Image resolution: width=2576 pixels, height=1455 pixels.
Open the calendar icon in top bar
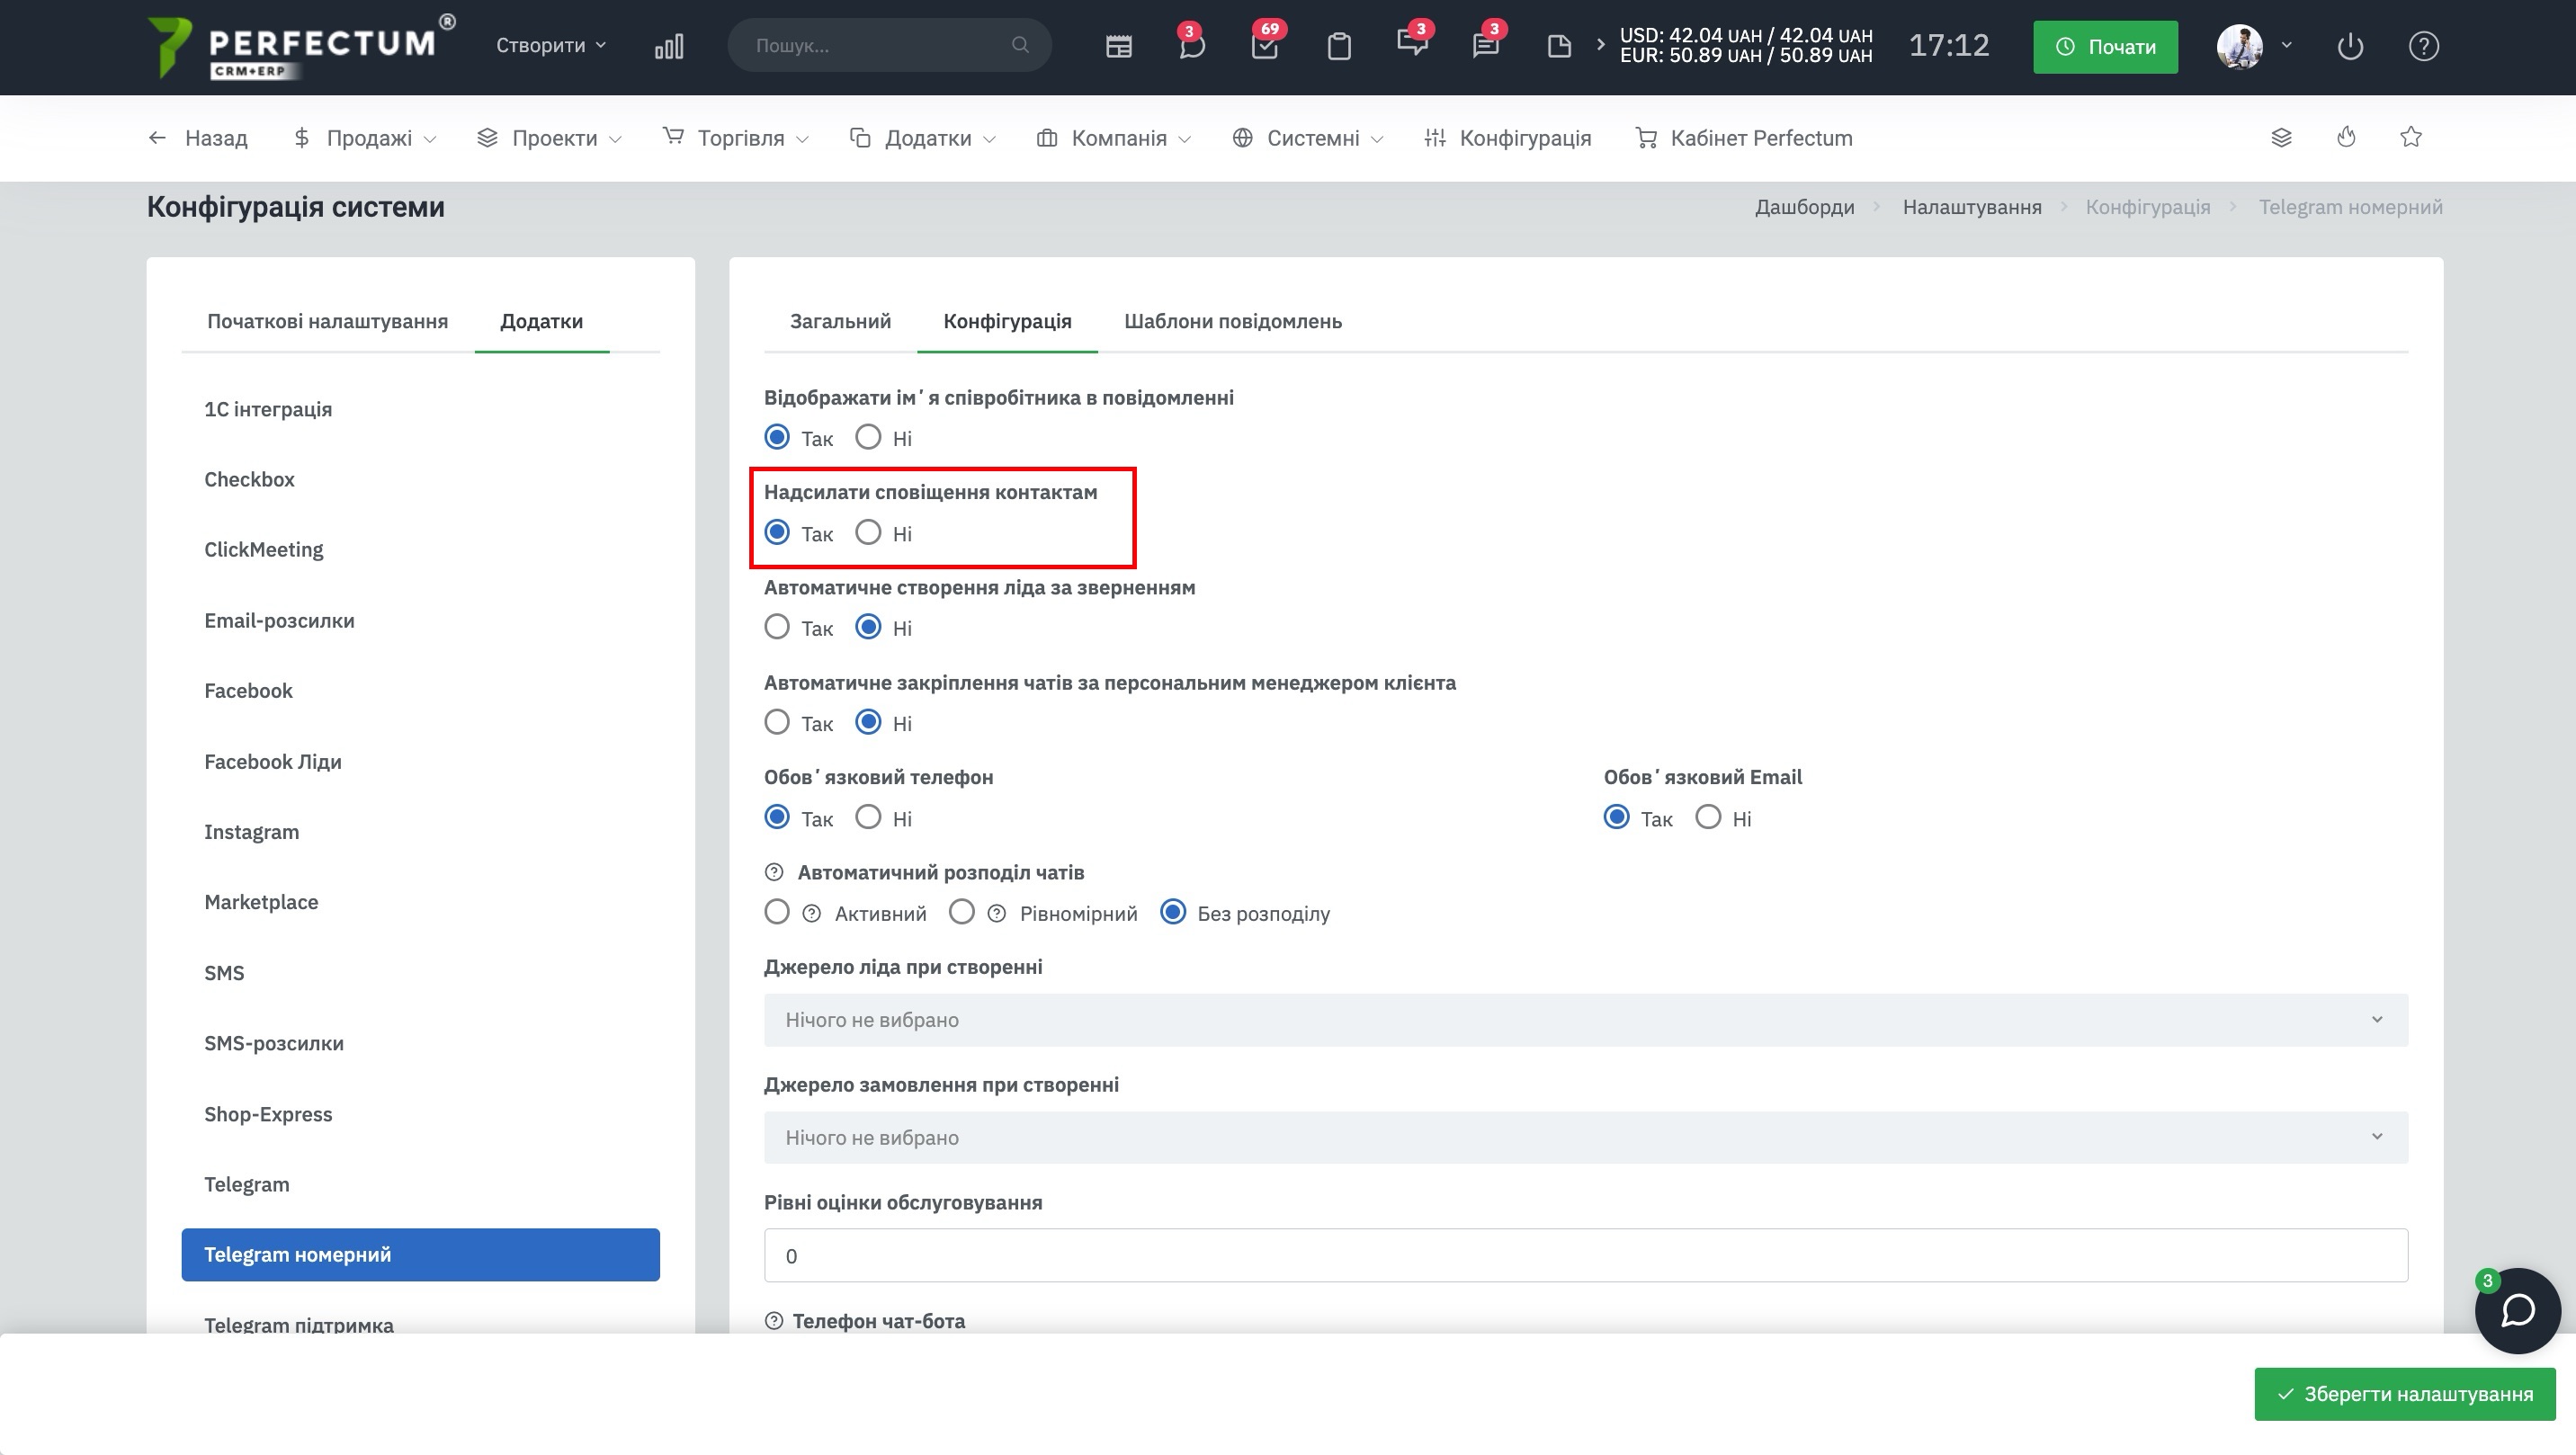click(1118, 46)
